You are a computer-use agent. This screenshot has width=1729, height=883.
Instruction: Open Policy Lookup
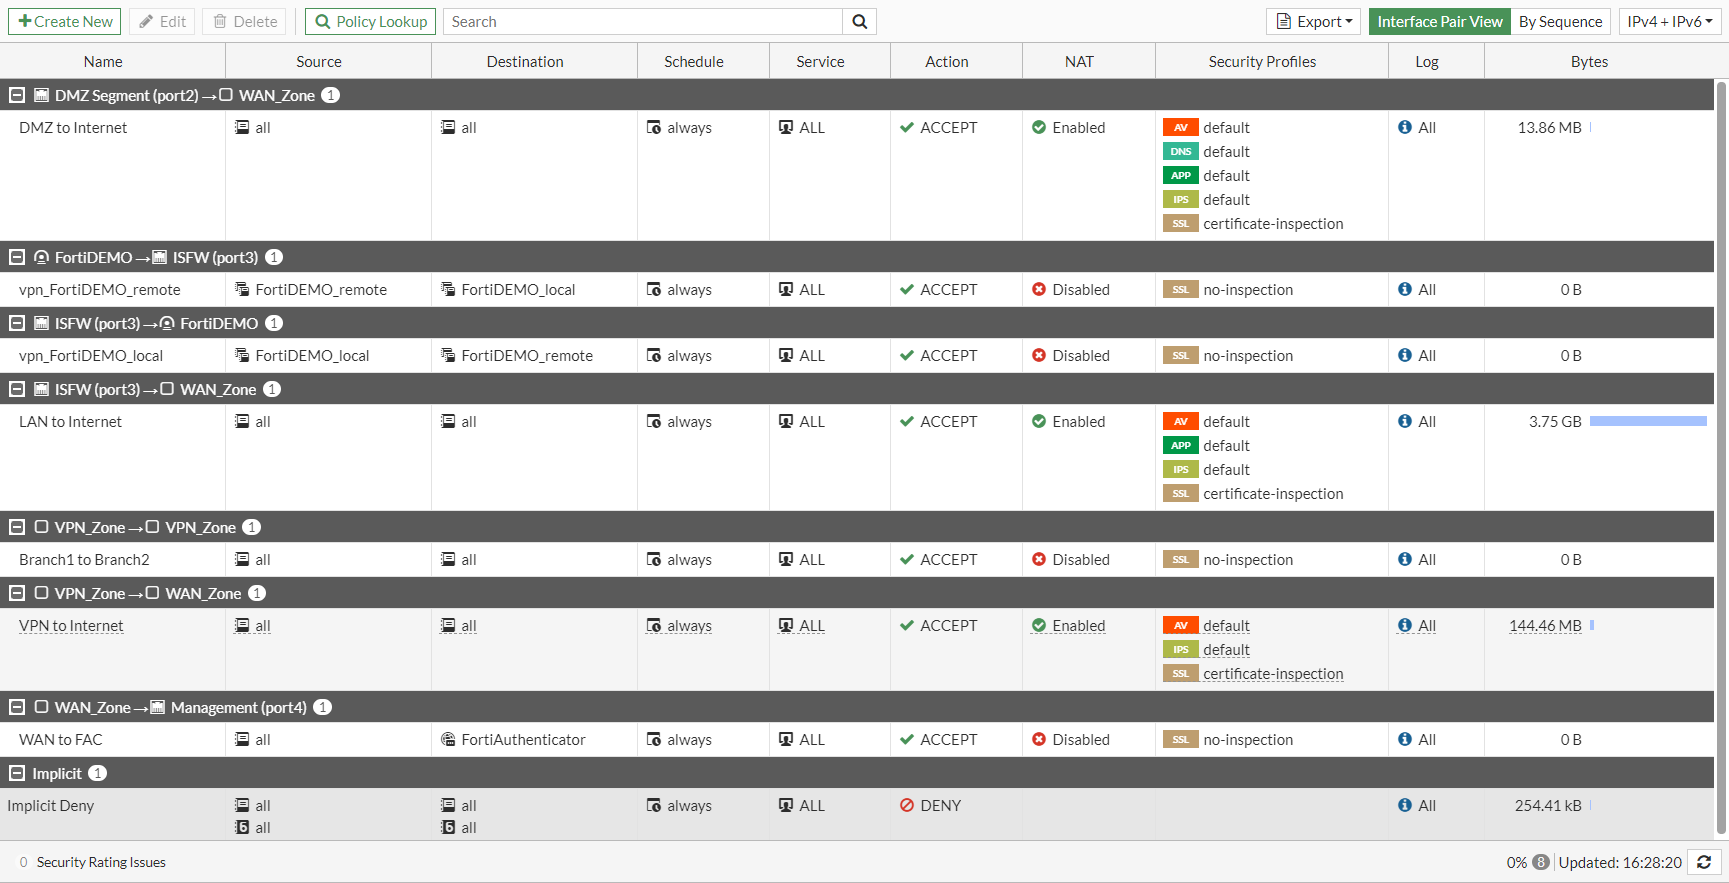(x=370, y=22)
